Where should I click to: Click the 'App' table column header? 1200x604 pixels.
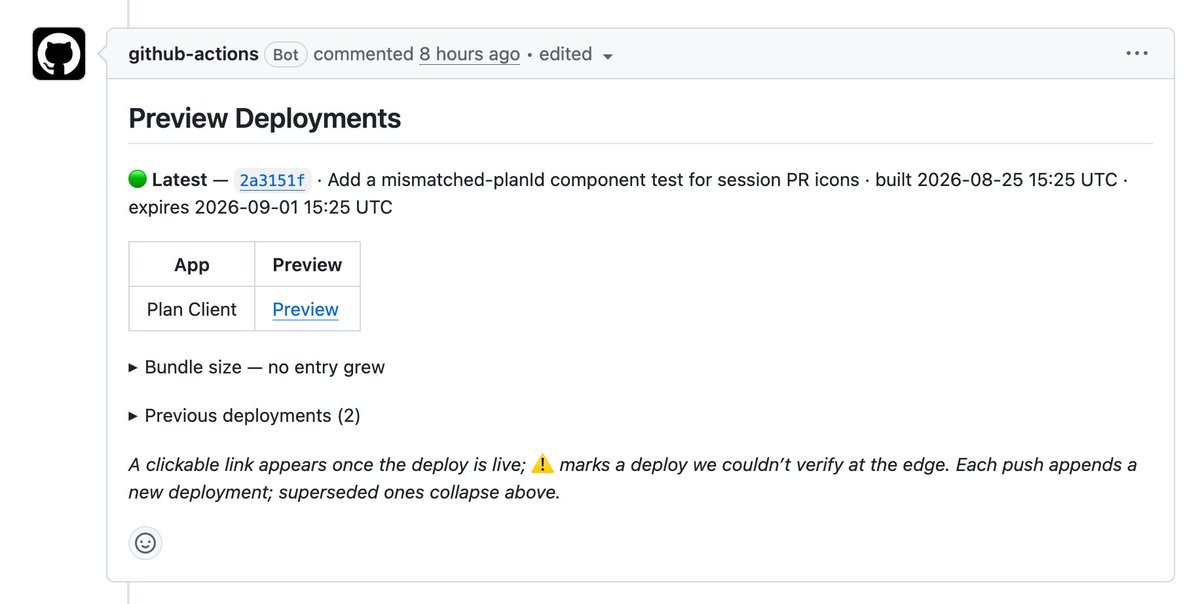192,265
